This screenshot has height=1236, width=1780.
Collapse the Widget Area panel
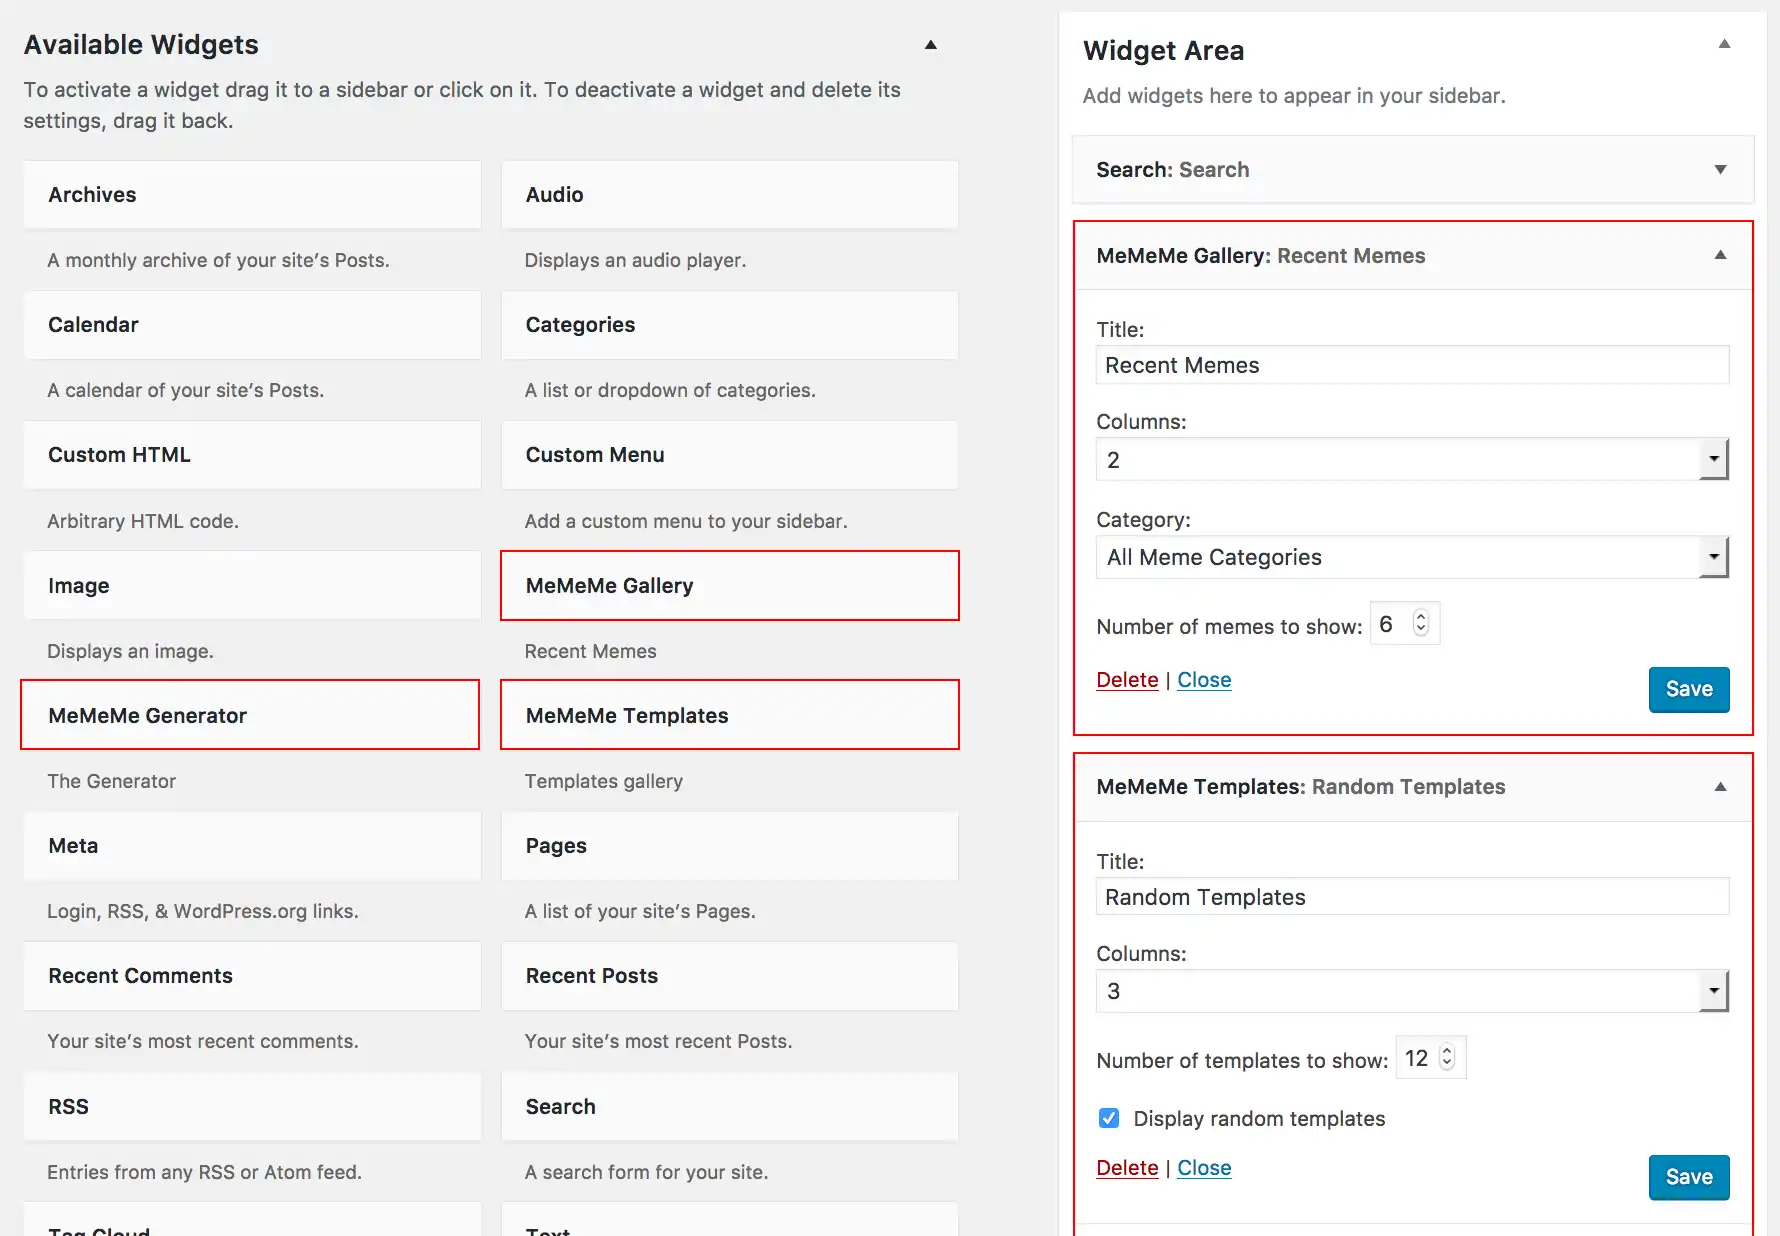click(1725, 43)
